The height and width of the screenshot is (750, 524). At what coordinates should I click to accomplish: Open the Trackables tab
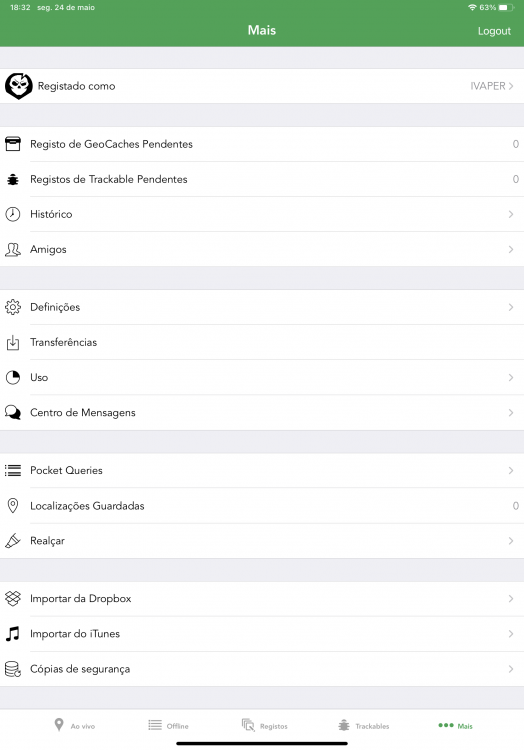coord(364,726)
